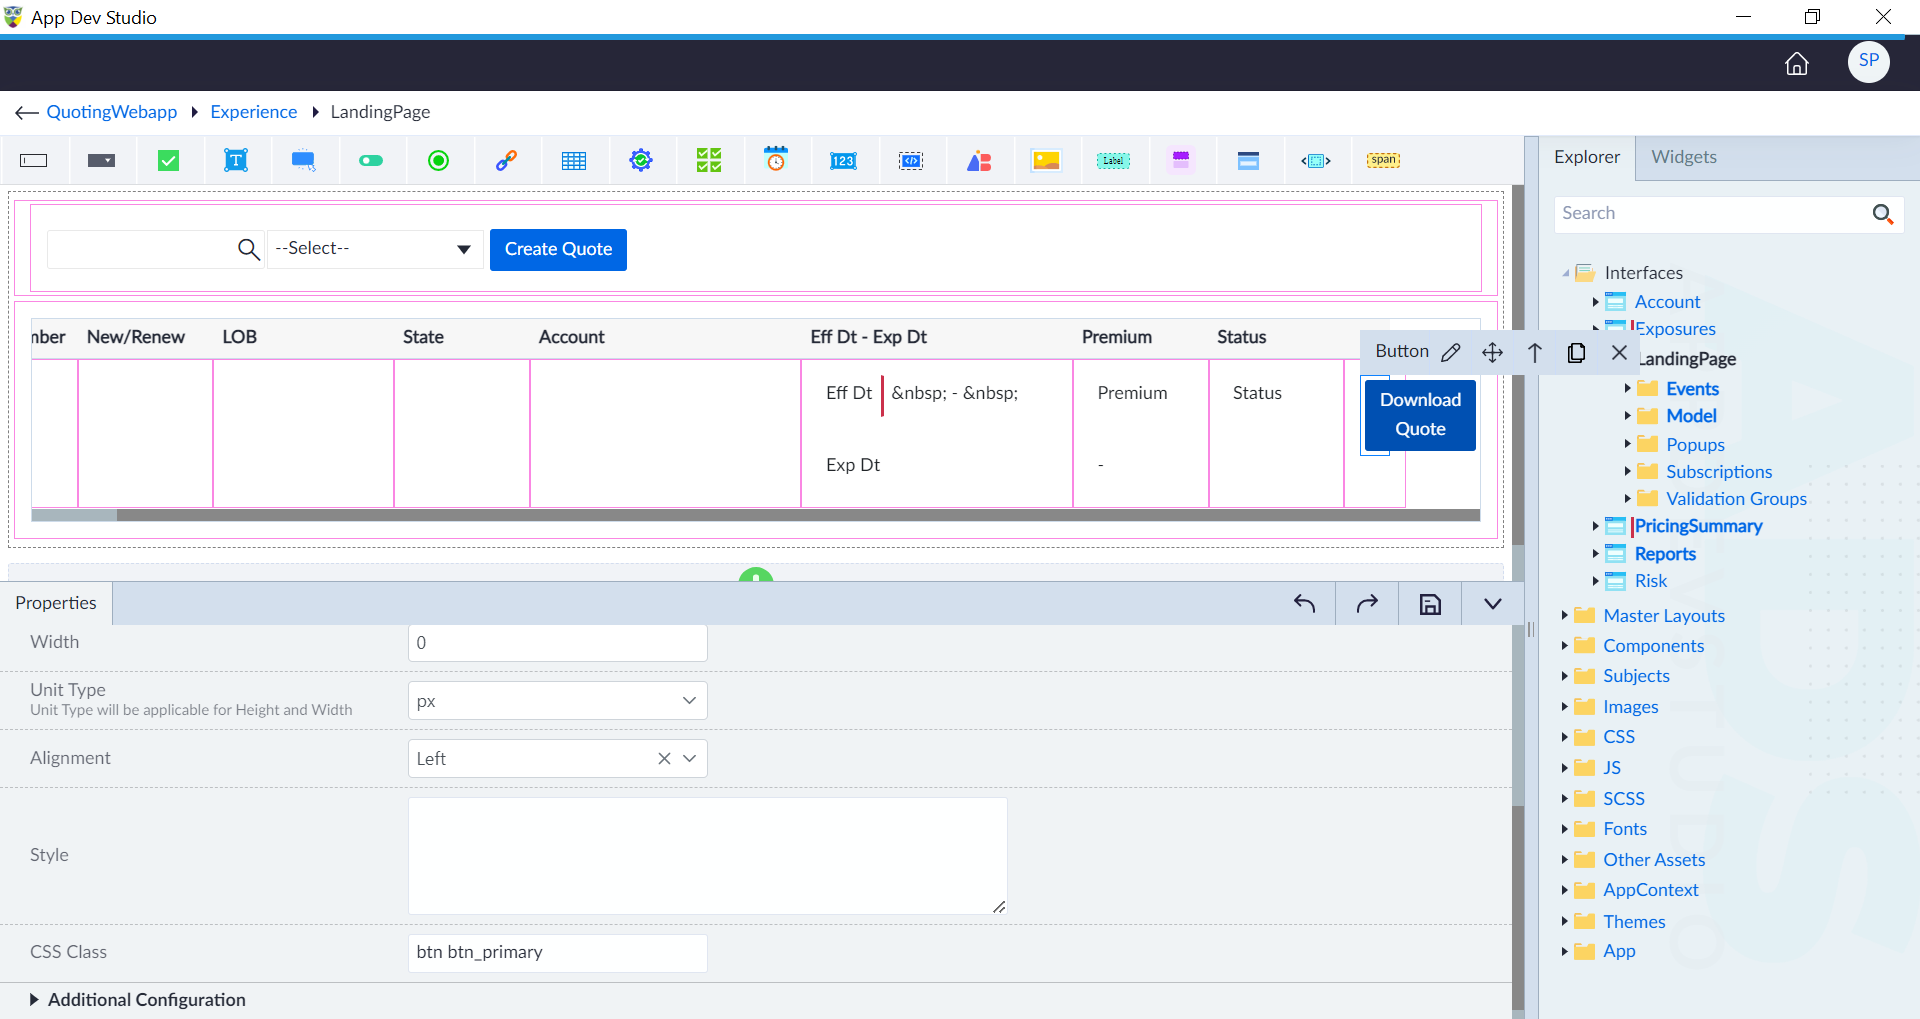Select the green checkbox widget icon
This screenshot has height=1019, width=1920.
tap(169, 160)
